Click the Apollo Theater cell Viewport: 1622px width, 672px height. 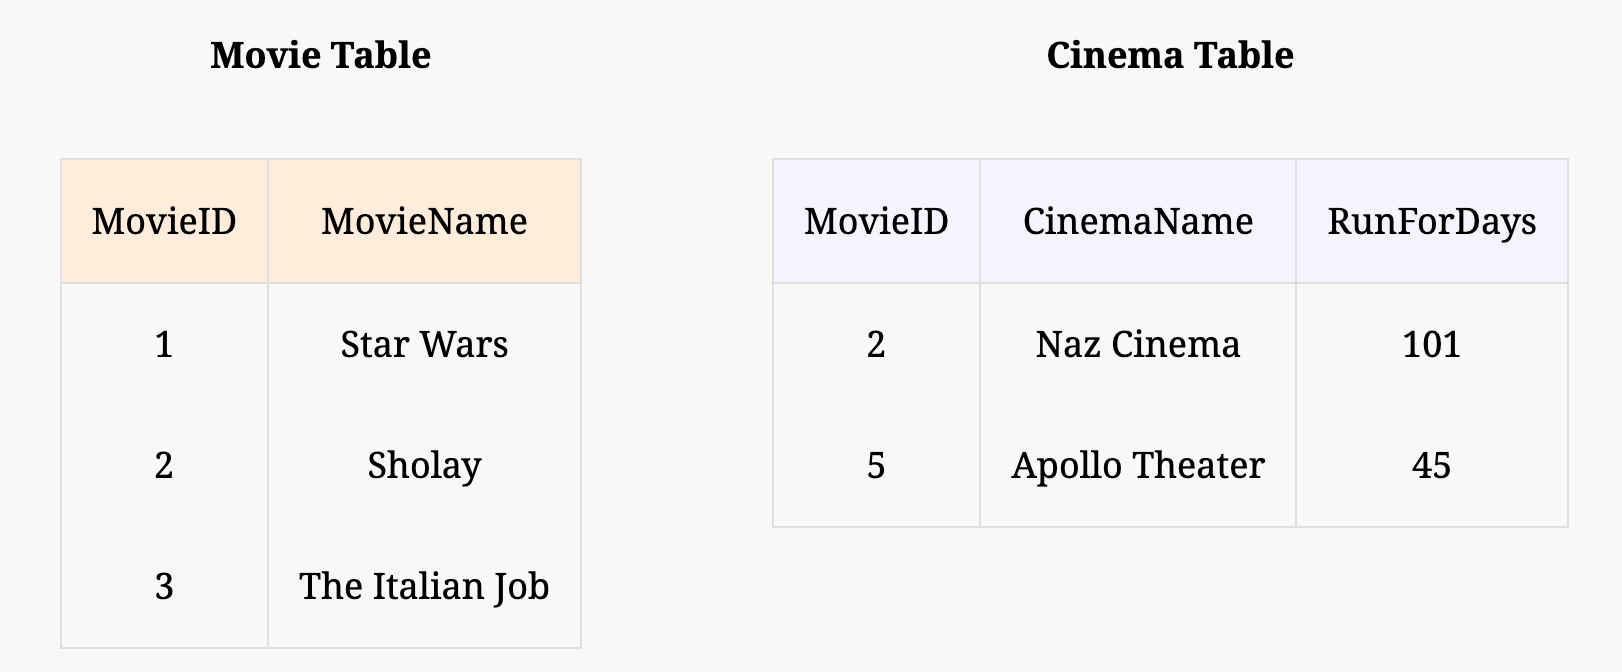(x=1137, y=465)
